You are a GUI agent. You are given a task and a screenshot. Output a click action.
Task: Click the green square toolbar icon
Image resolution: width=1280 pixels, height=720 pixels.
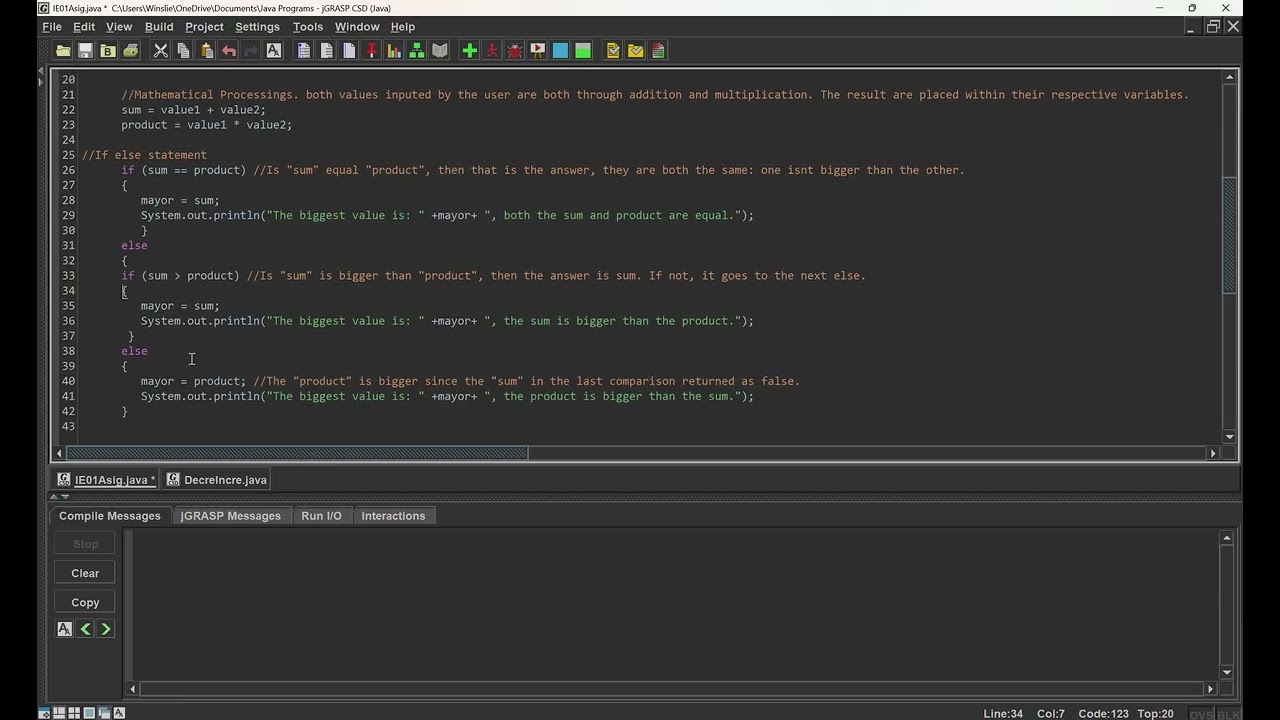[x=583, y=51]
